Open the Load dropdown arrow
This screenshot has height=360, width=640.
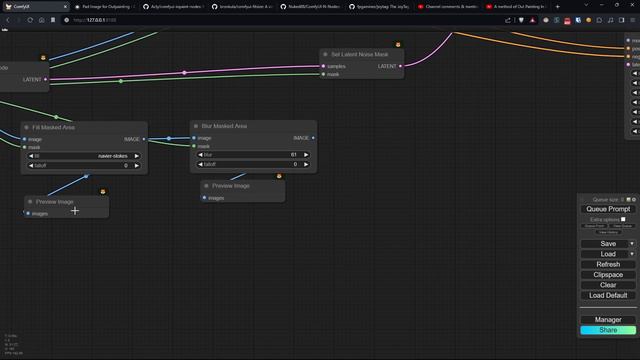(632, 254)
